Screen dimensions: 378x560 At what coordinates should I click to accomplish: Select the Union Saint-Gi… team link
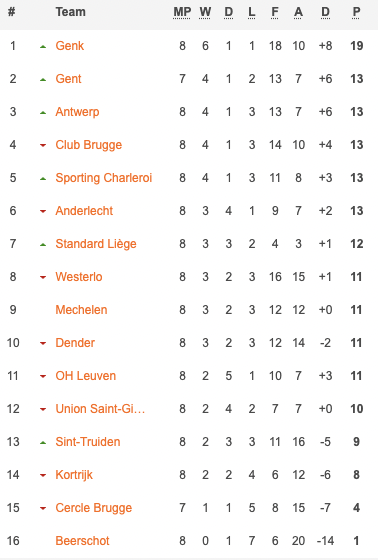pyautogui.click(x=100, y=409)
